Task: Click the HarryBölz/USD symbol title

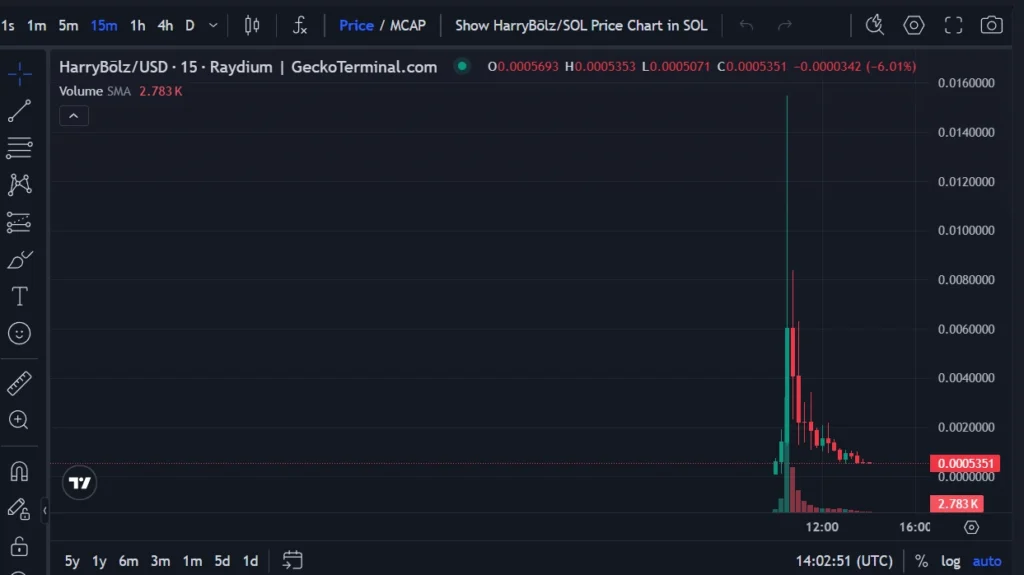Action: (248, 67)
